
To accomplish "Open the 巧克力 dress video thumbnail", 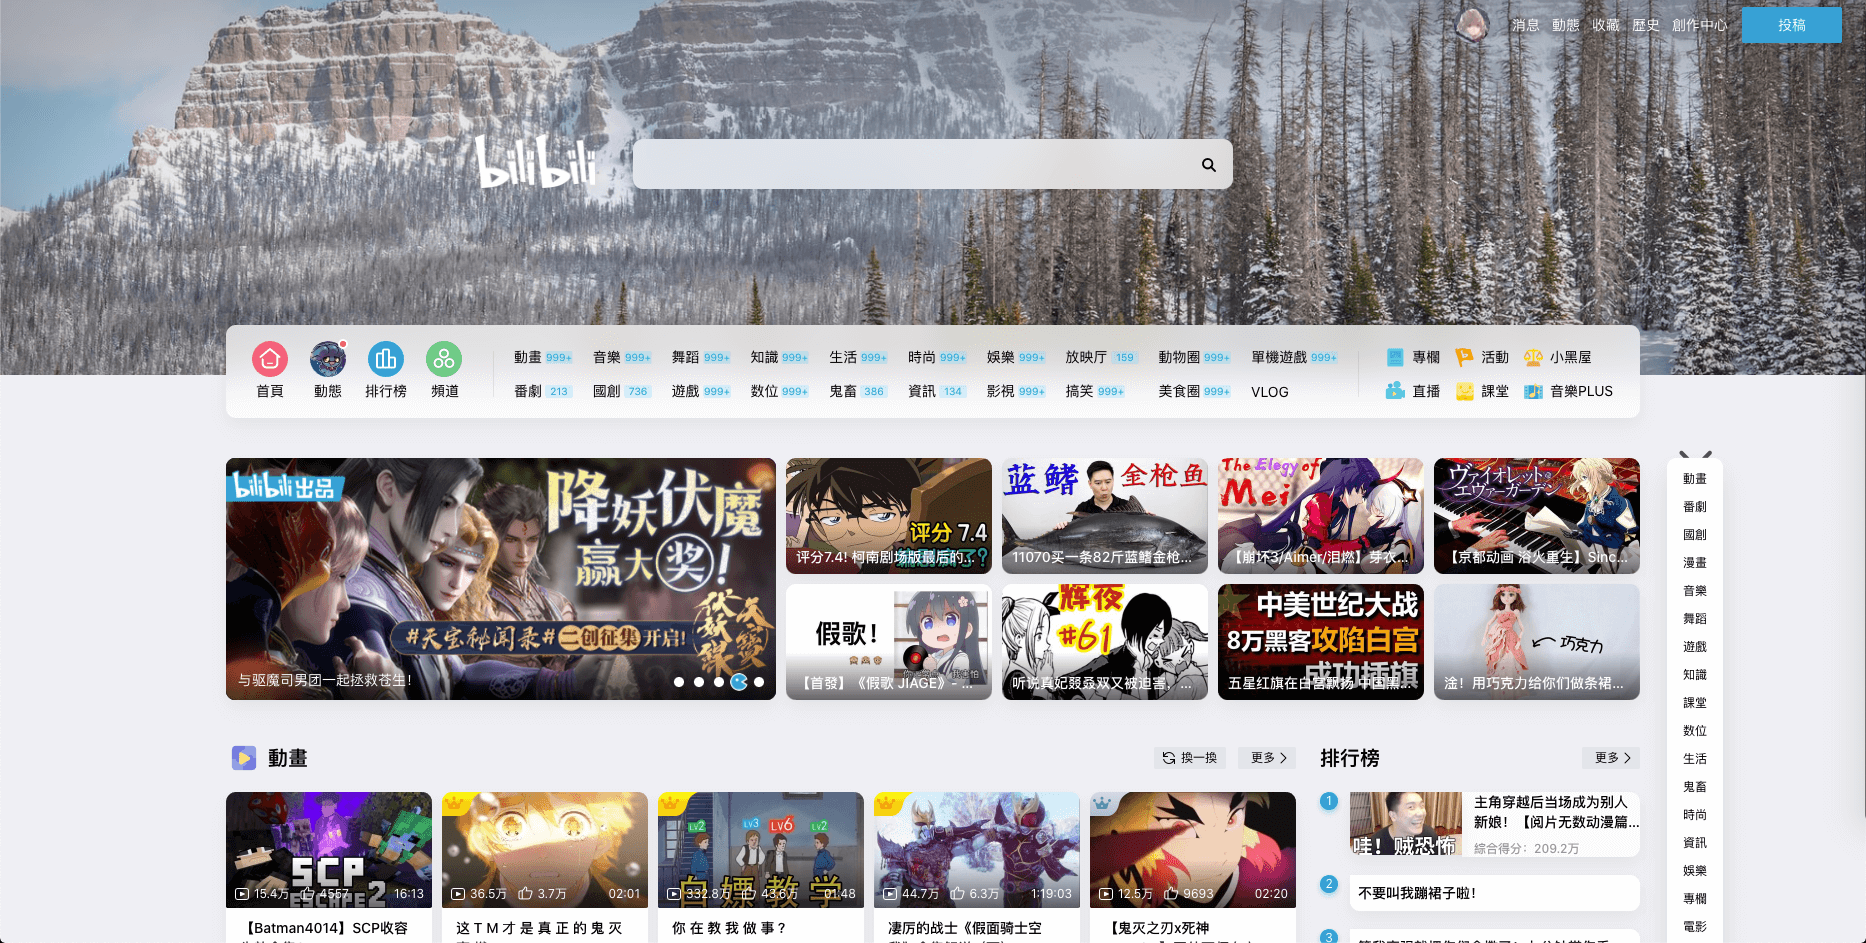I will (1537, 642).
